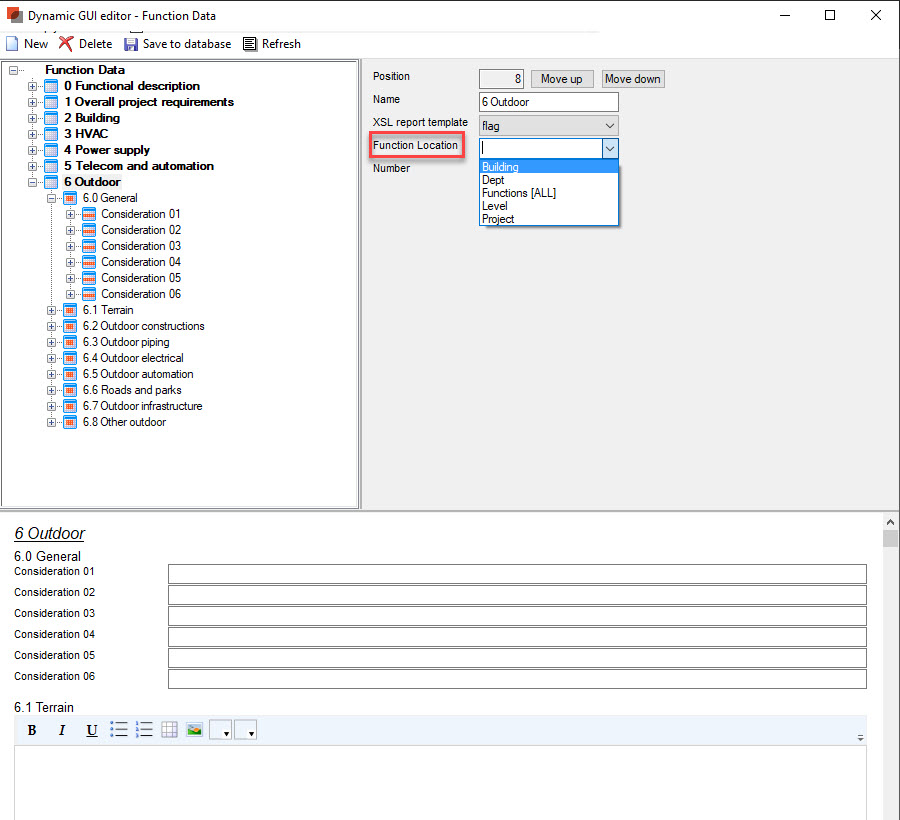Click the red Delete X icon
900x820 pixels.
click(x=66, y=44)
